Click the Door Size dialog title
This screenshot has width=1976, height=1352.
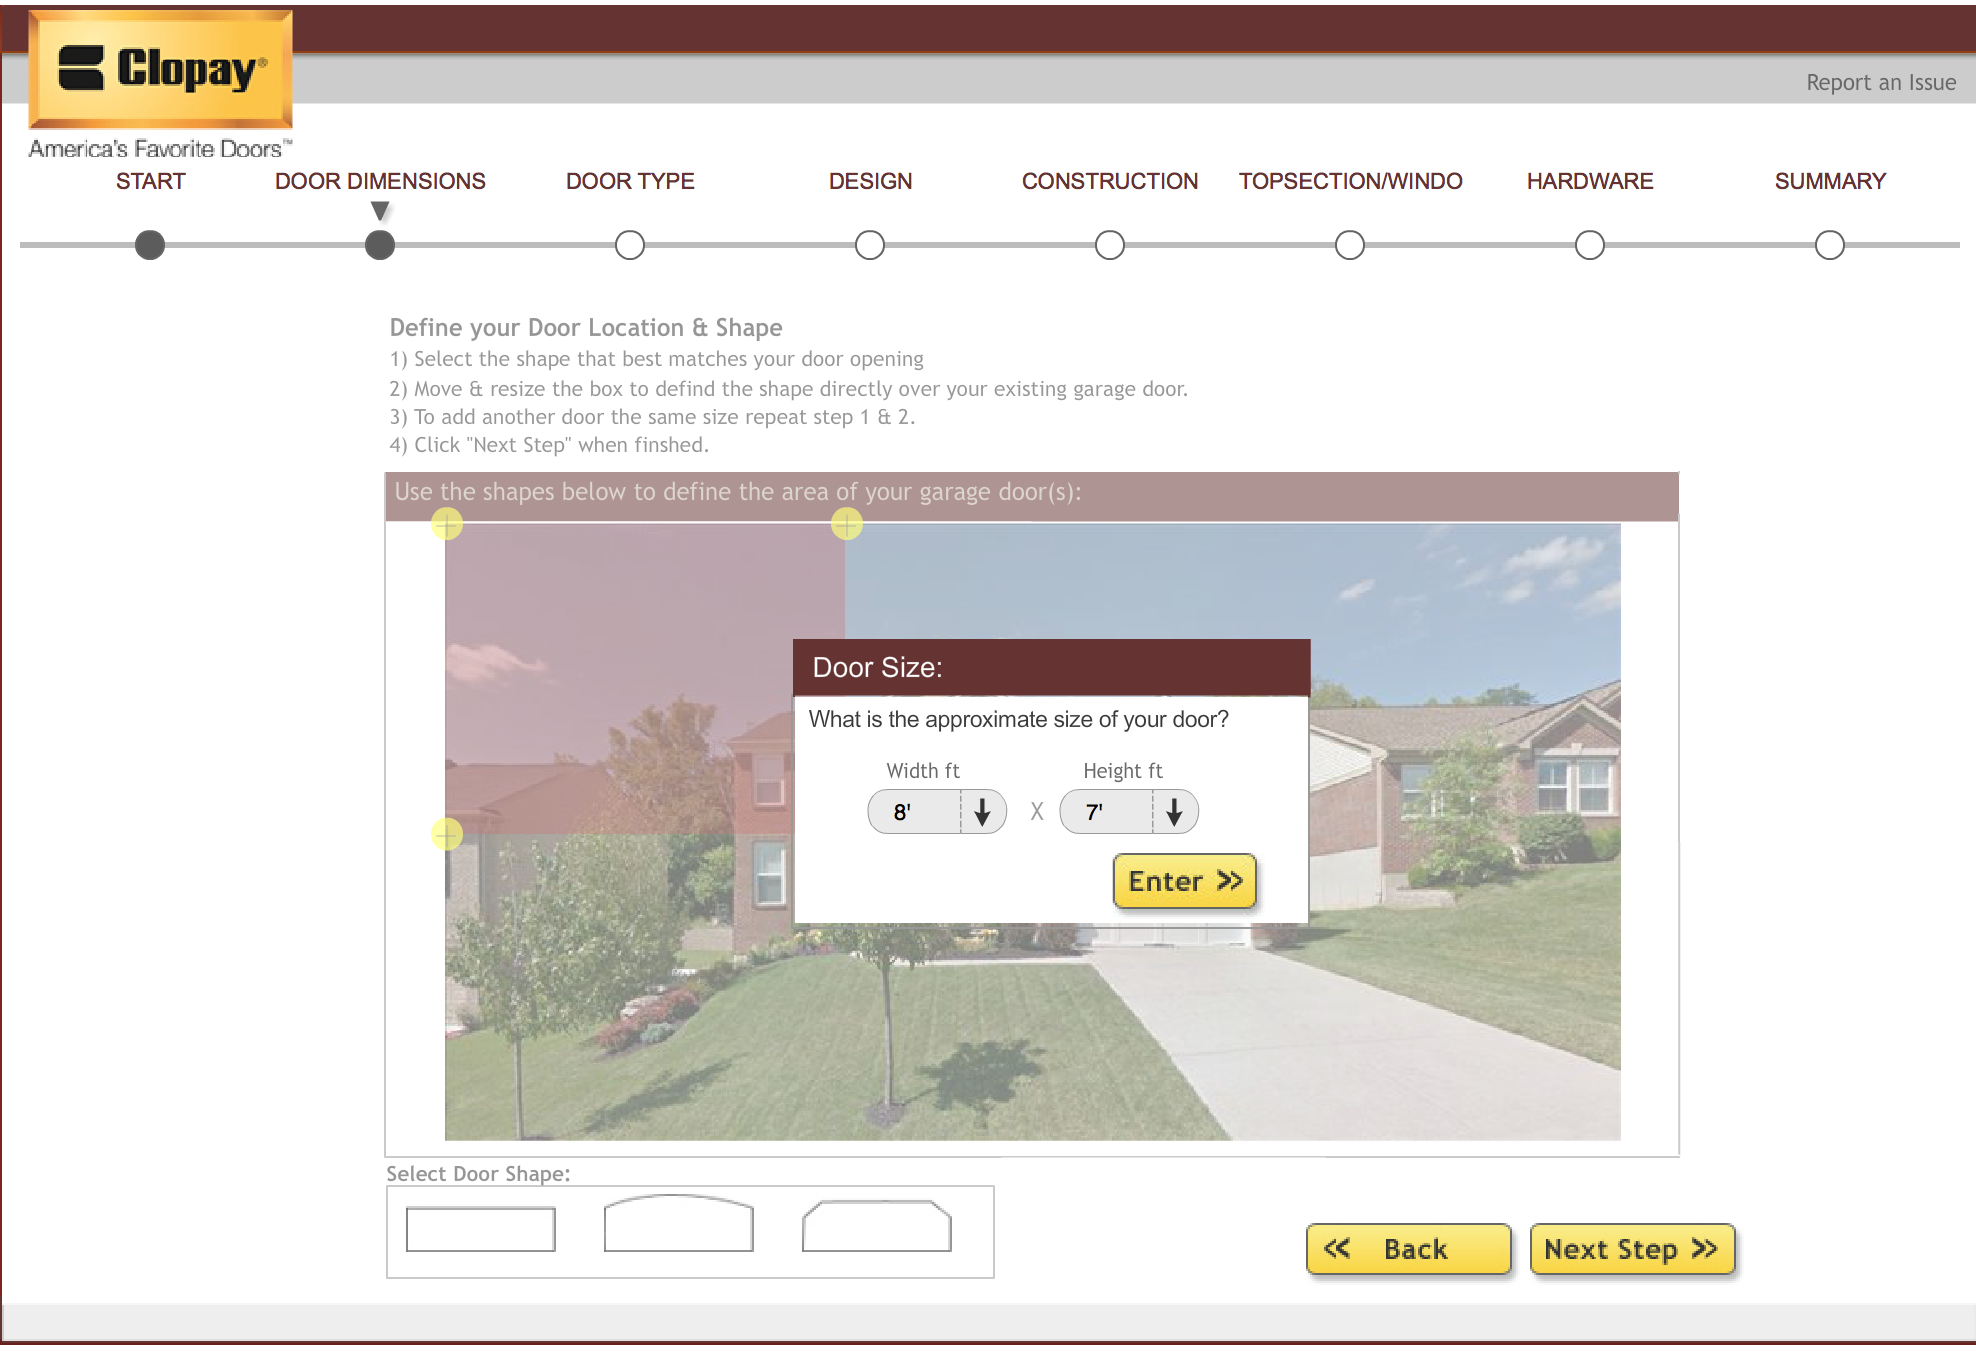(x=877, y=667)
